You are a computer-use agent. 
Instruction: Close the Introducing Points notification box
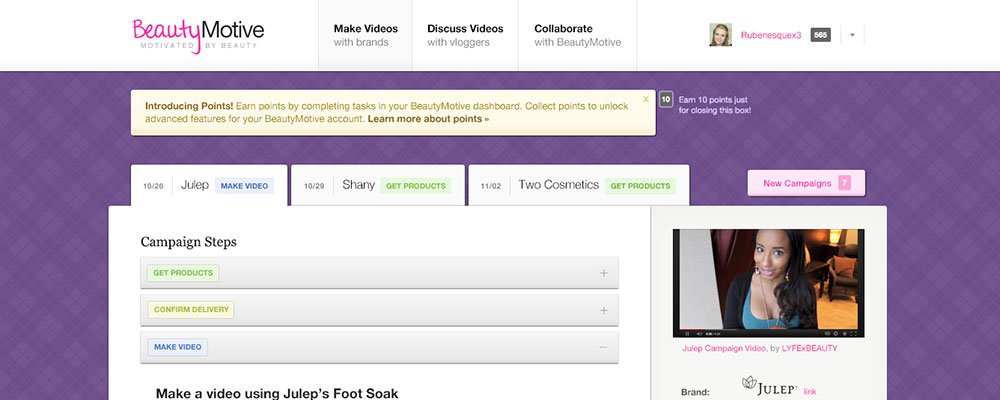pyautogui.click(x=646, y=99)
